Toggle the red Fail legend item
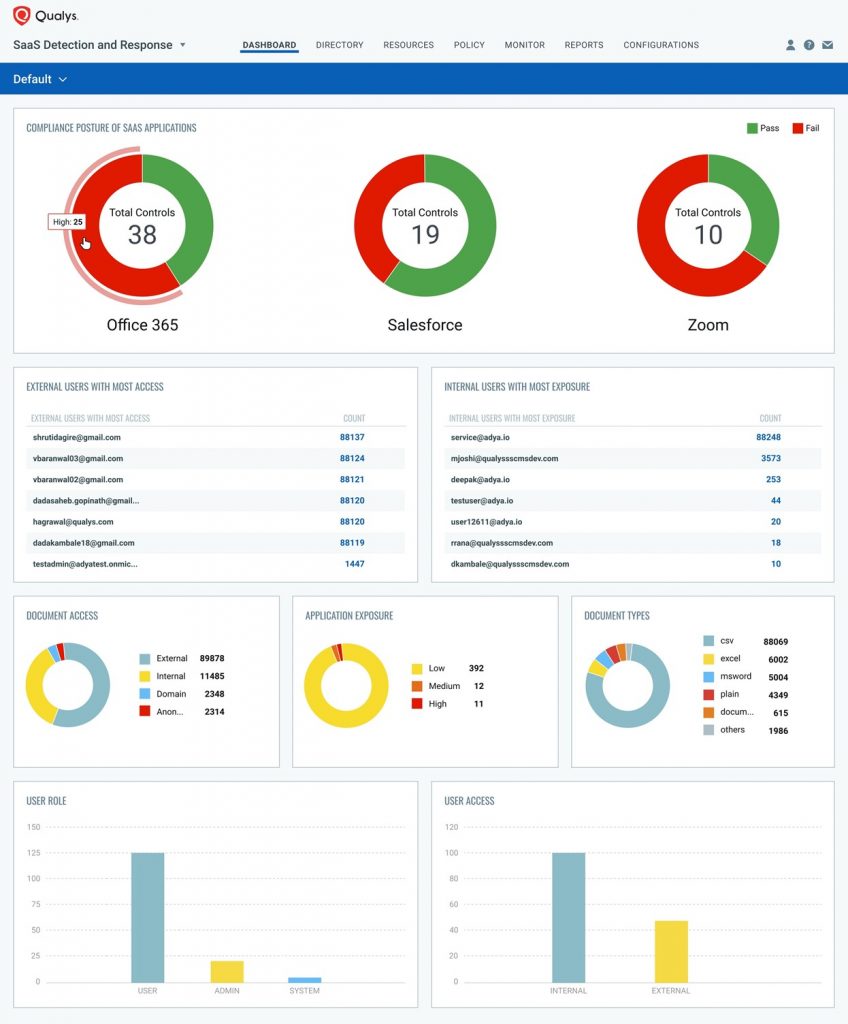This screenshot has height=1024, width=848. click(806, 128)
